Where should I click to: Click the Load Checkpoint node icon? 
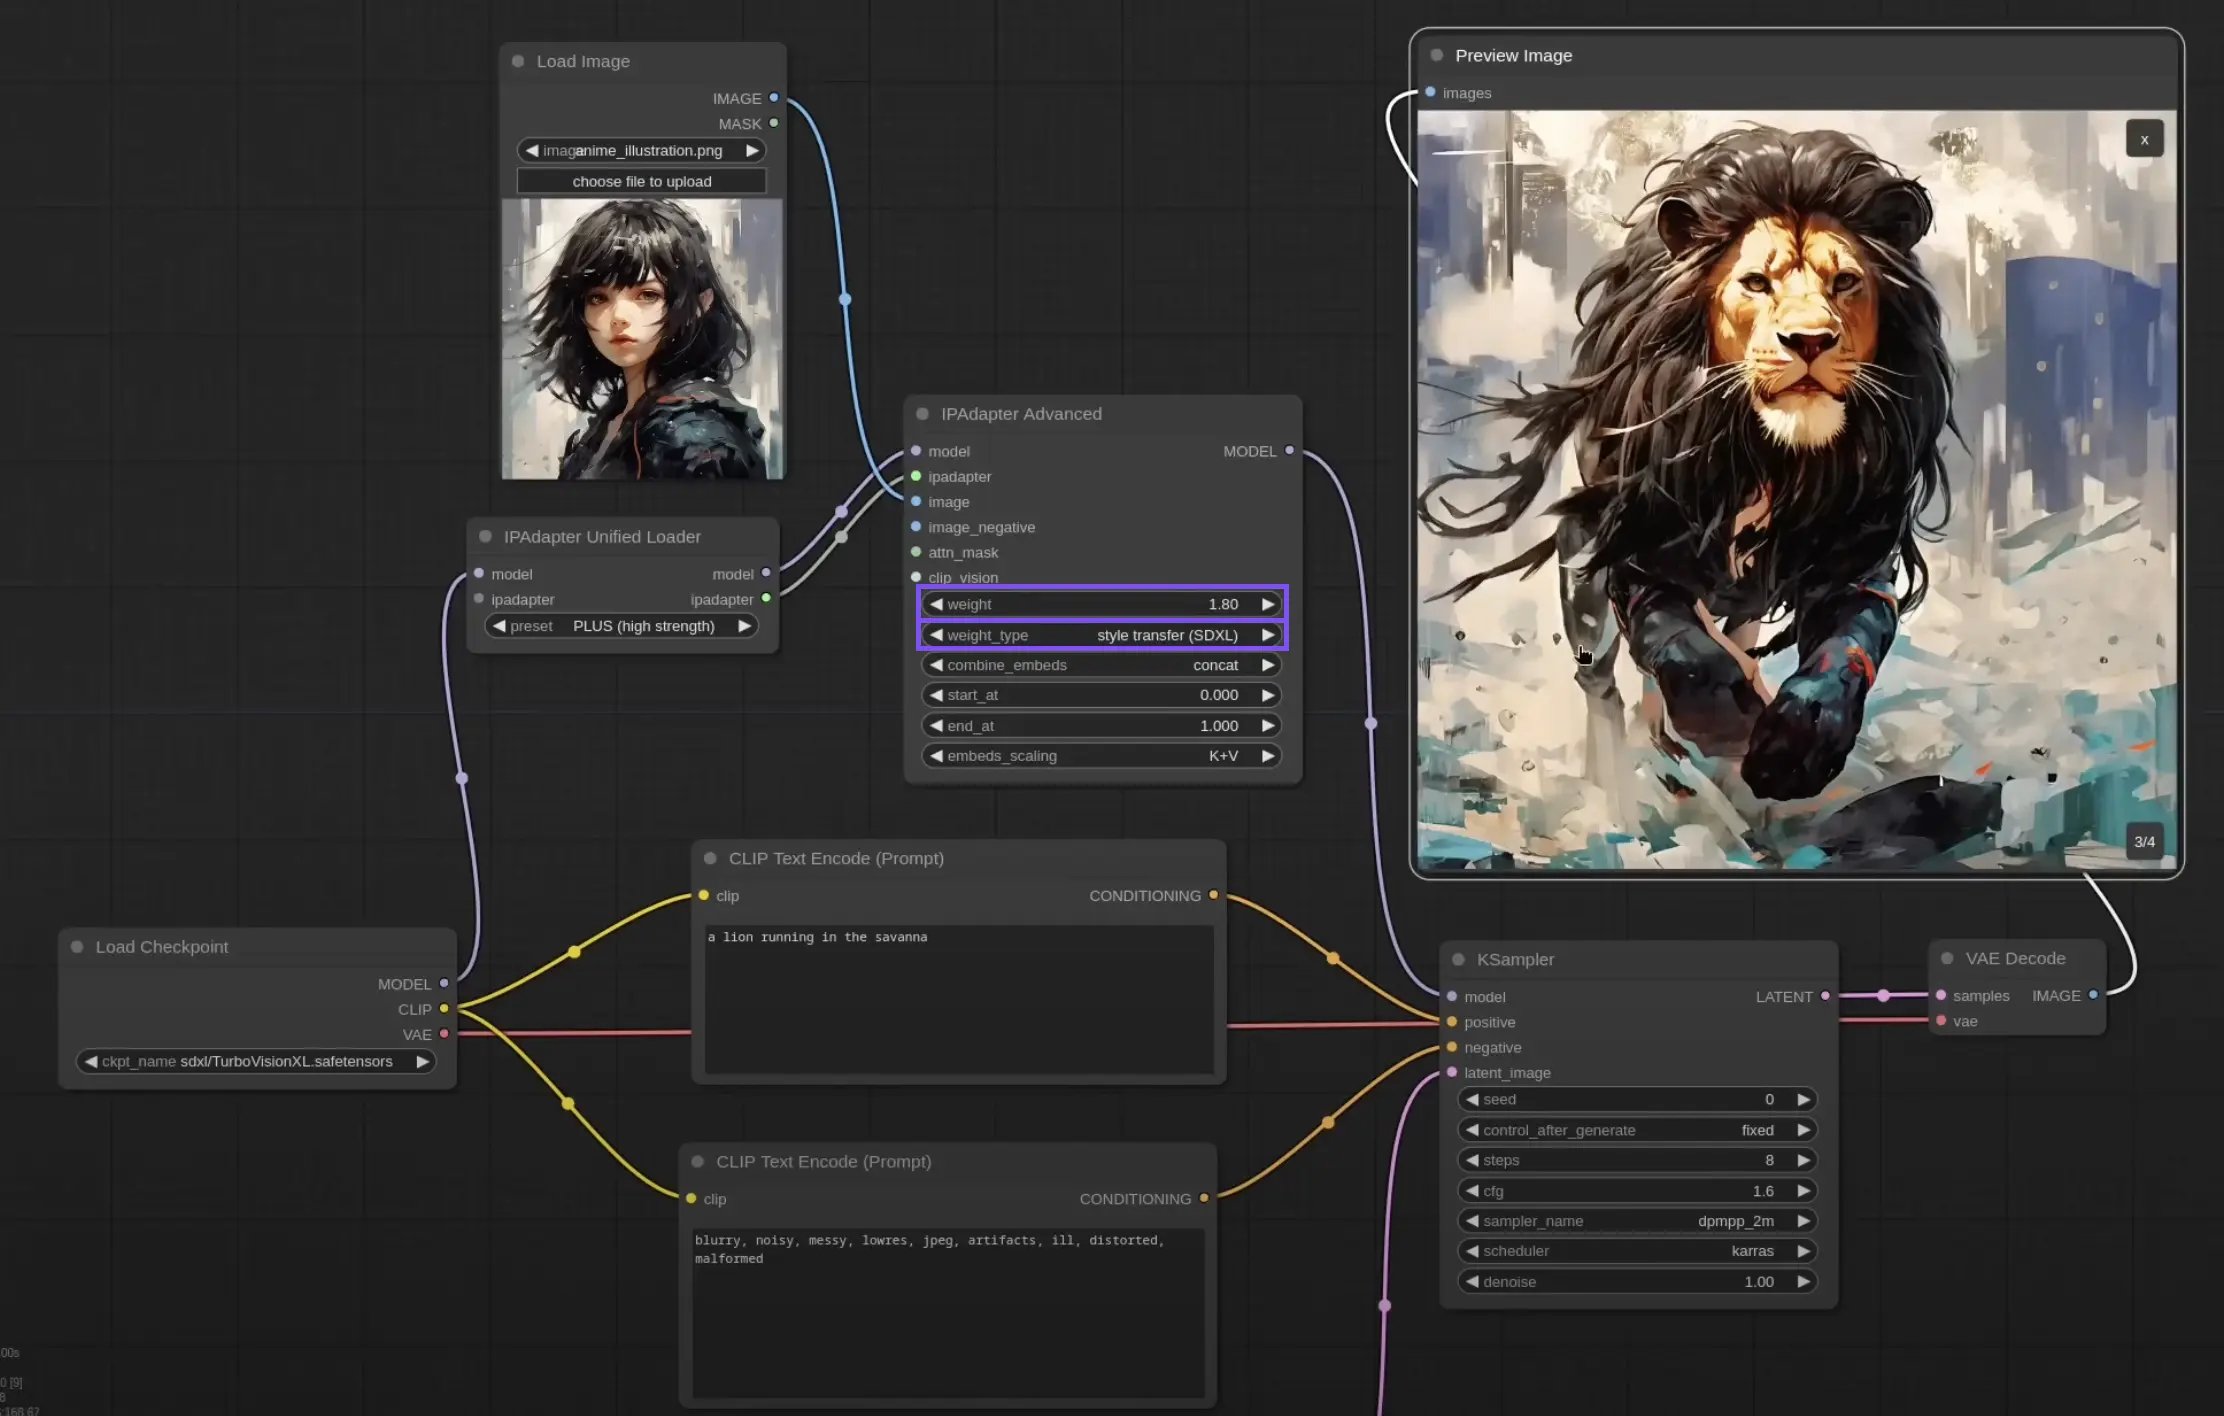[78, 946]
